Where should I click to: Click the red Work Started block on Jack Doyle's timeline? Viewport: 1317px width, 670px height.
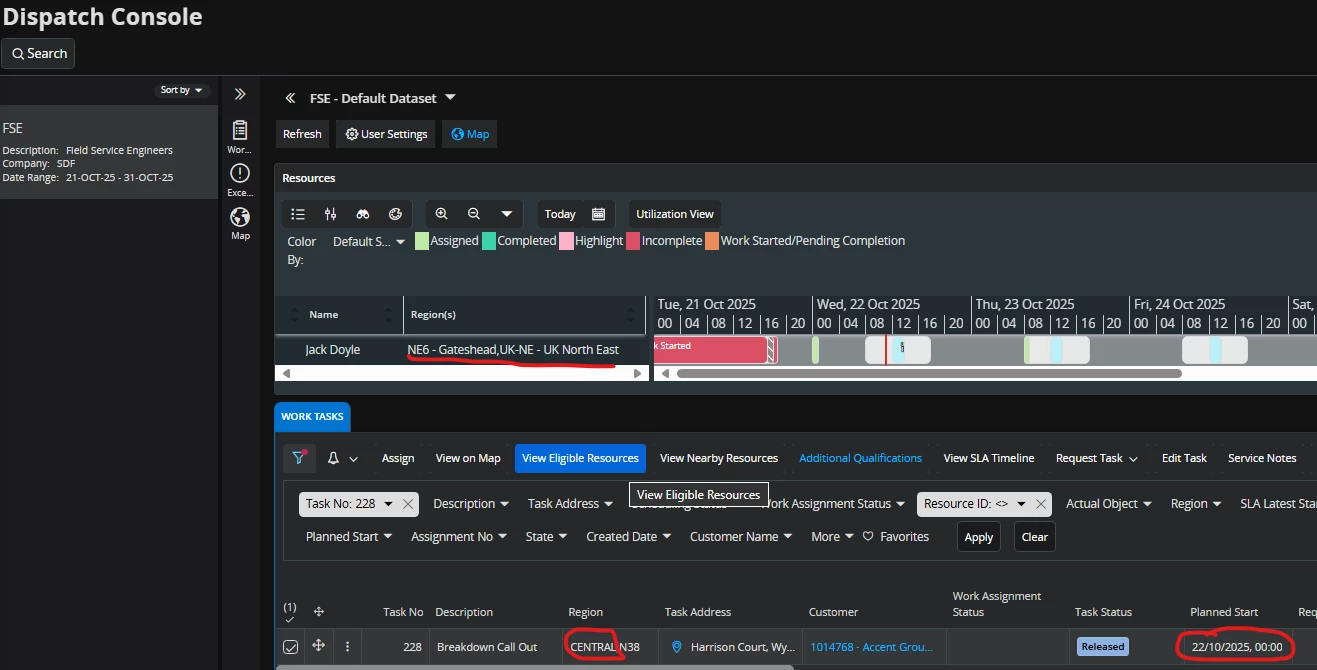click(709, 350)
